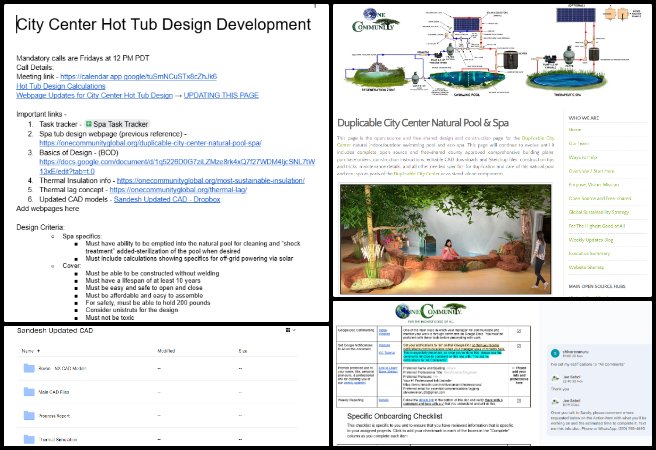Click the Thermal Simulation folder icon
656x450 pixels.
[27, 438]
